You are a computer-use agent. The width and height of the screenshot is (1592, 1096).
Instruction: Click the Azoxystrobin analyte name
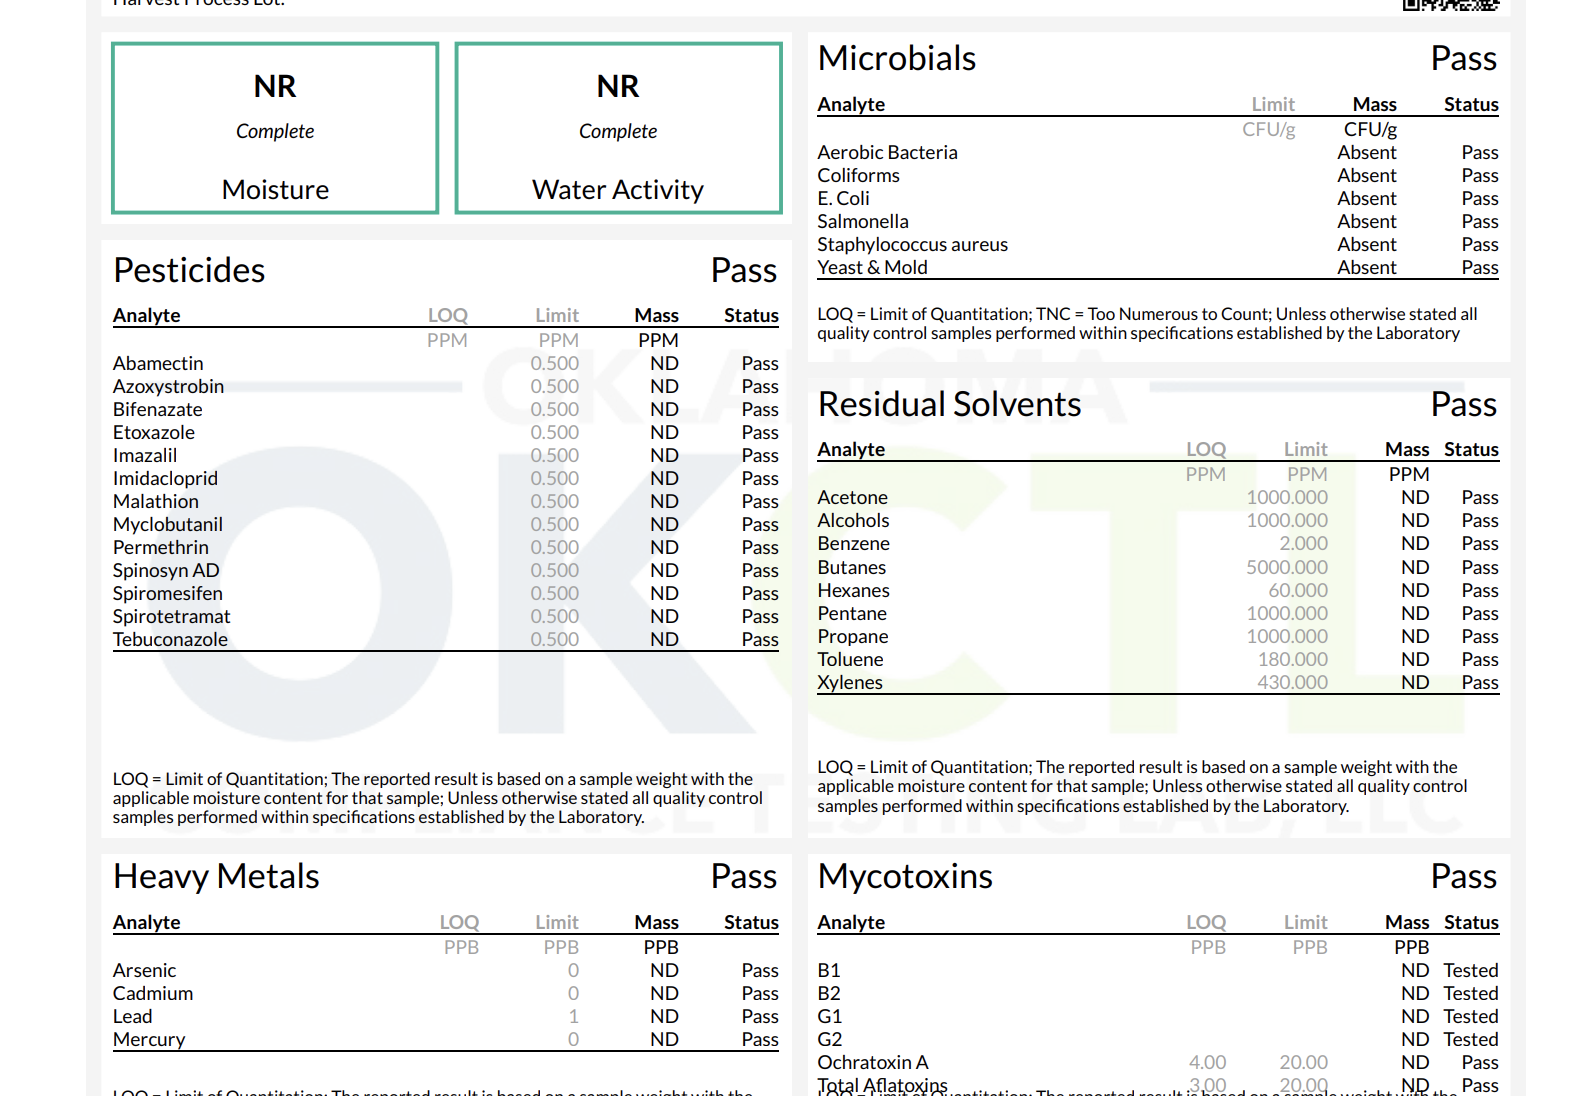(168, 386)
